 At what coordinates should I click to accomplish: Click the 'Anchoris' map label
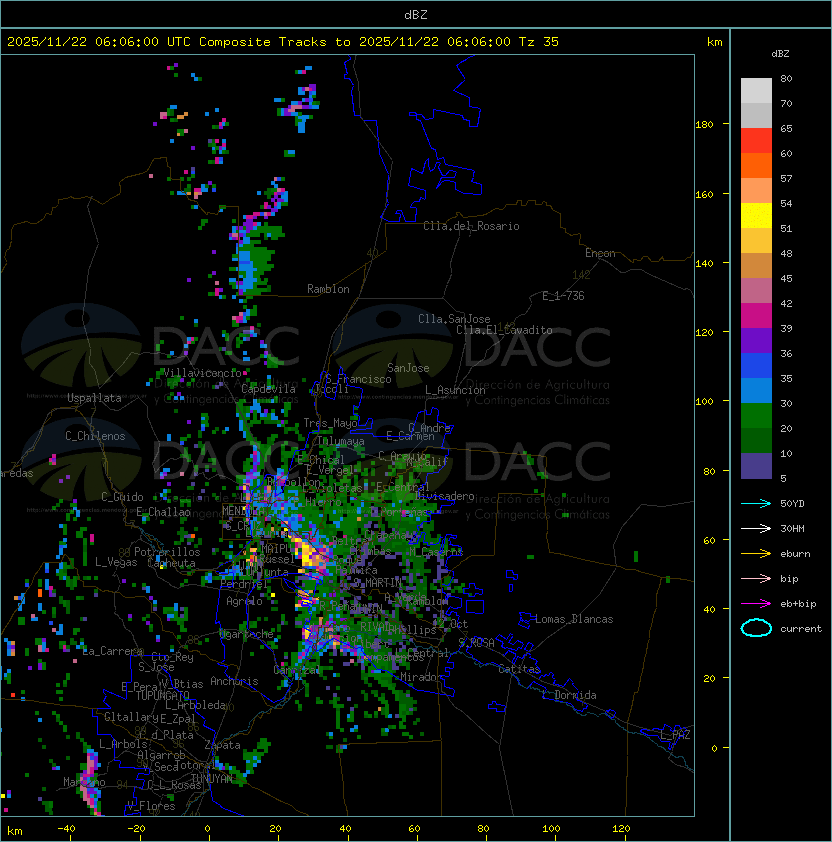tap(234, 681)
